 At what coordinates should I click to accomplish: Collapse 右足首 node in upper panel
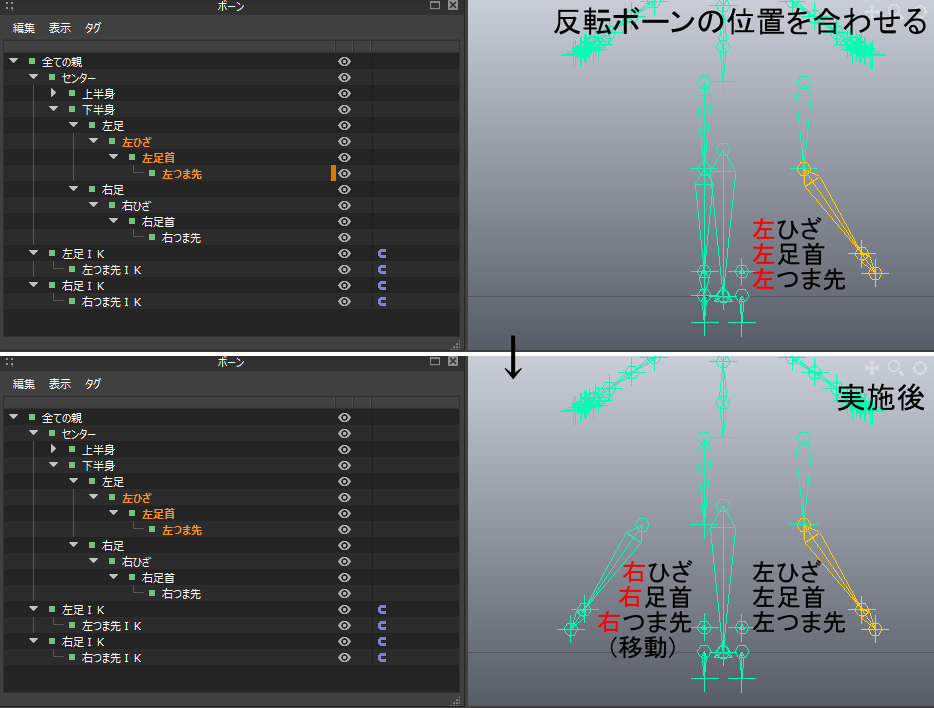click(x=114, y=221)
